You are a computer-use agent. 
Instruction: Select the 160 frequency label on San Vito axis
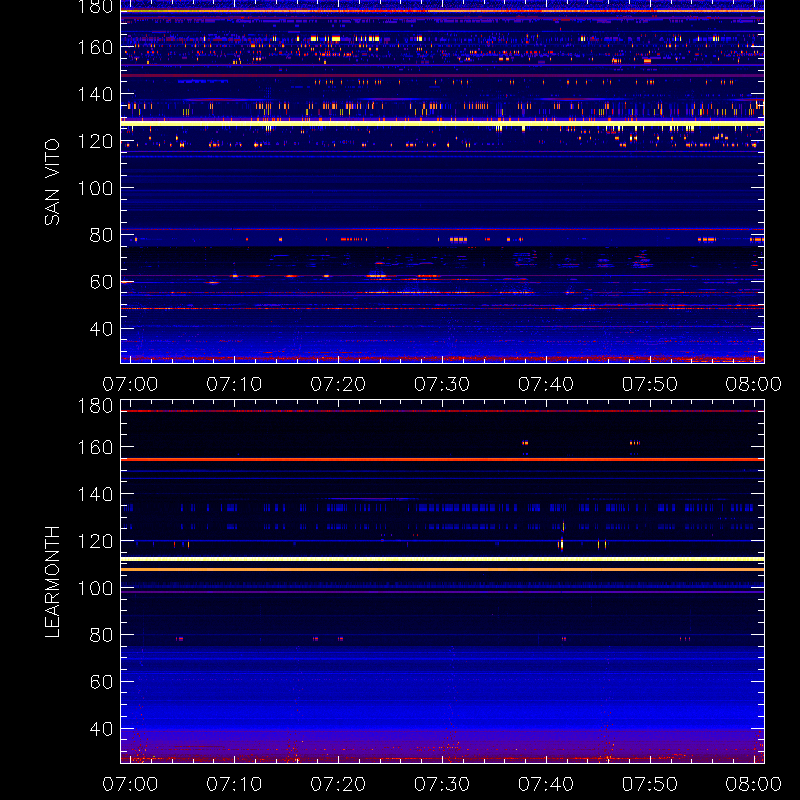click(x=95, y=47)
